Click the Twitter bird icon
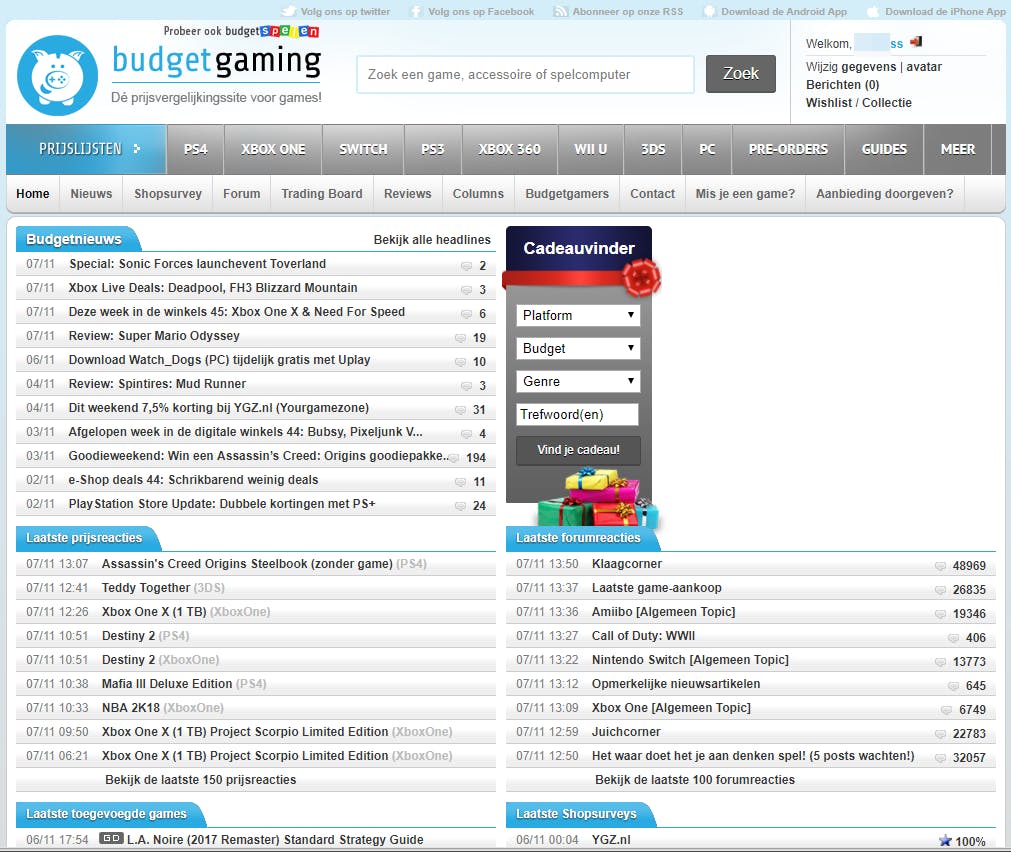Screen dimensions: 1011x852 pos(290,11)
